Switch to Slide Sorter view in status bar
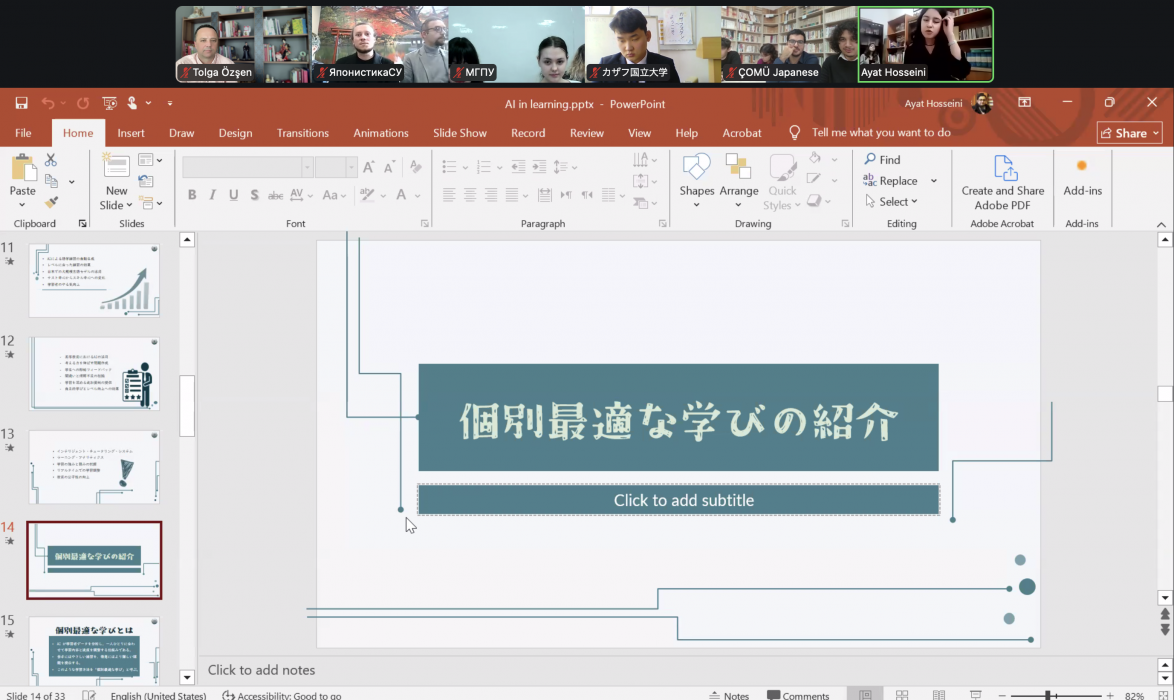The height and width of the screenshot is (700, 1174). coord(902,695)
